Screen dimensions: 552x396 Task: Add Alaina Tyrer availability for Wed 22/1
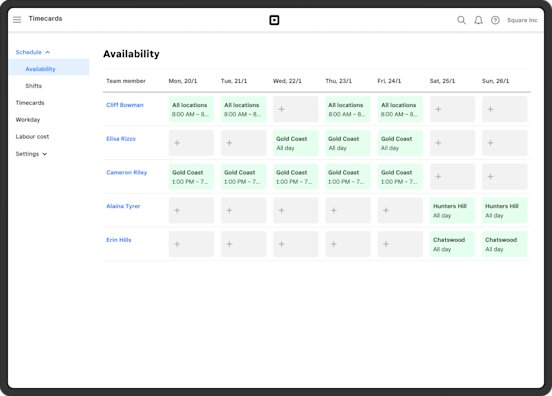coord(296,210)
